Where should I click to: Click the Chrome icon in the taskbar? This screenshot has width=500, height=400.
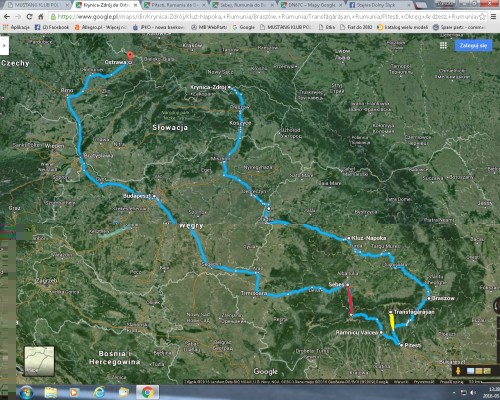point(147,392)
